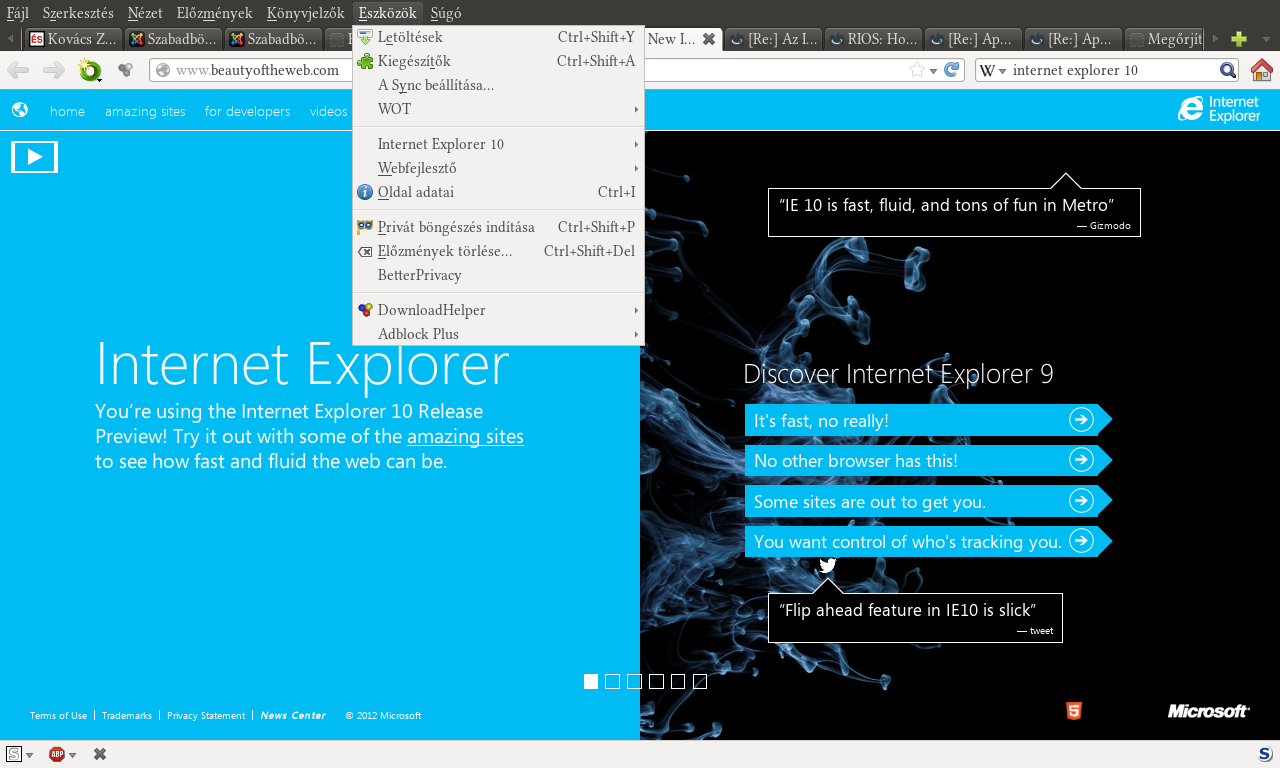Open the Könyvjelzők menu
The height and width of the screenshot is (768, 1280).
pyautogui.click(x=305, y=13)
